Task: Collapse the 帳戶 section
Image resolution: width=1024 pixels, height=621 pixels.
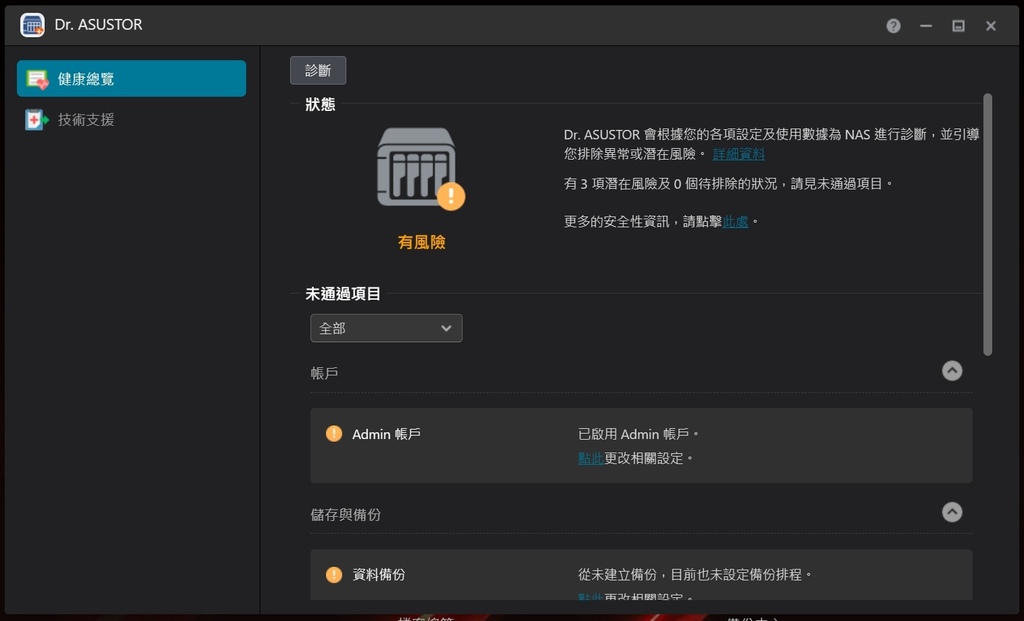Action: (x=952, y=371)
